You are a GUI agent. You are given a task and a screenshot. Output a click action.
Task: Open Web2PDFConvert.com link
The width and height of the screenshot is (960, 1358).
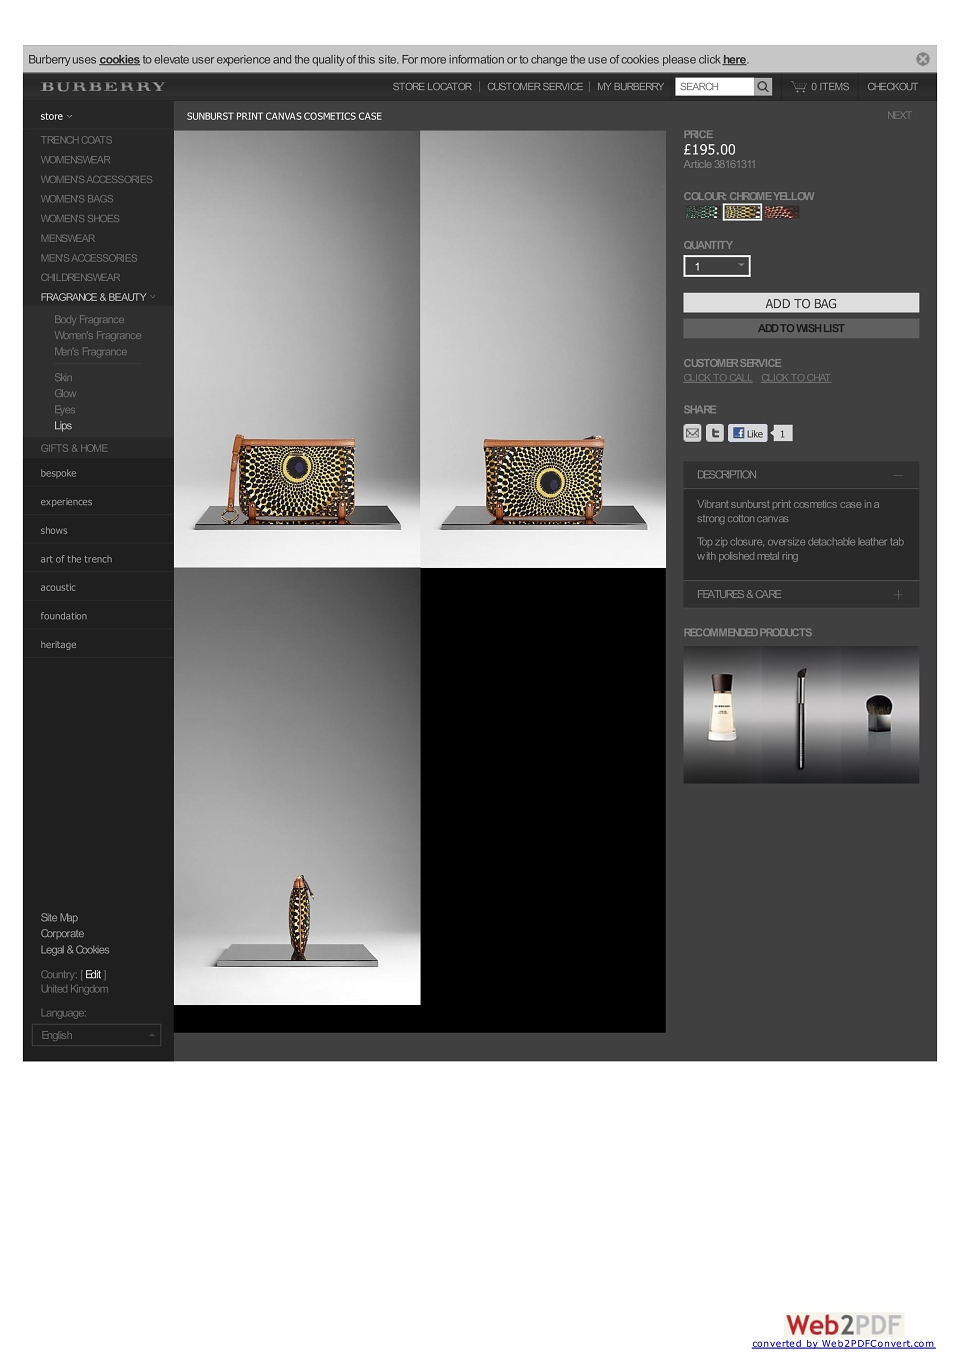(843, 1344)
